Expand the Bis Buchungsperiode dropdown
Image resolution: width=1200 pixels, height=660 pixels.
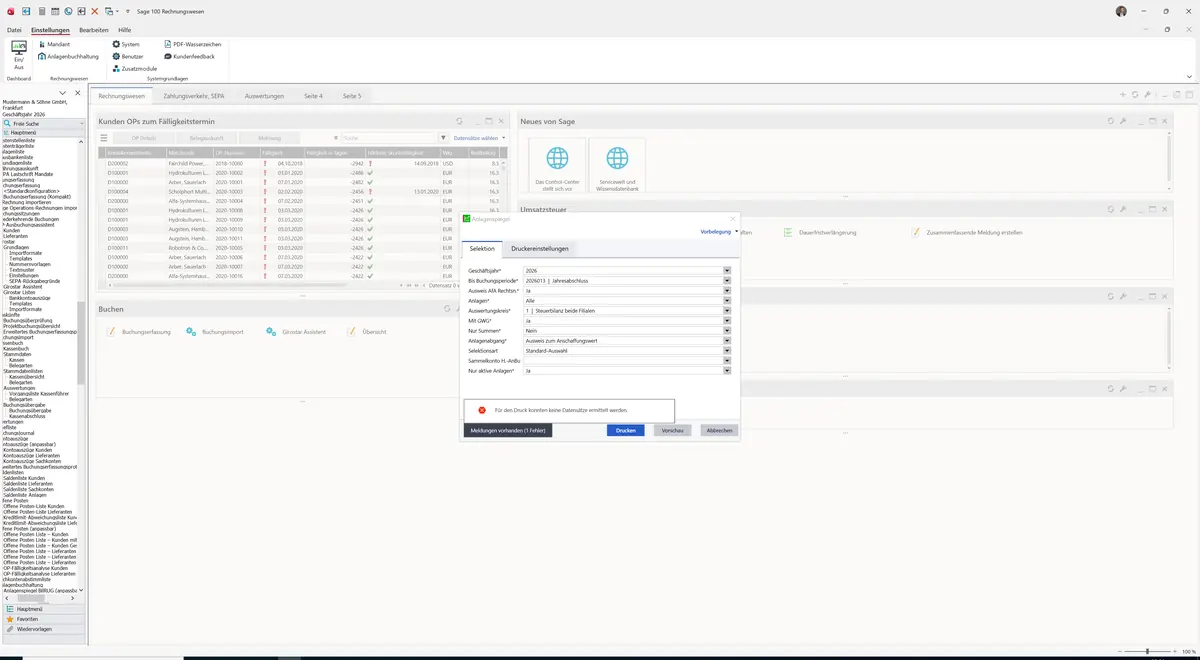pos(727,281)
